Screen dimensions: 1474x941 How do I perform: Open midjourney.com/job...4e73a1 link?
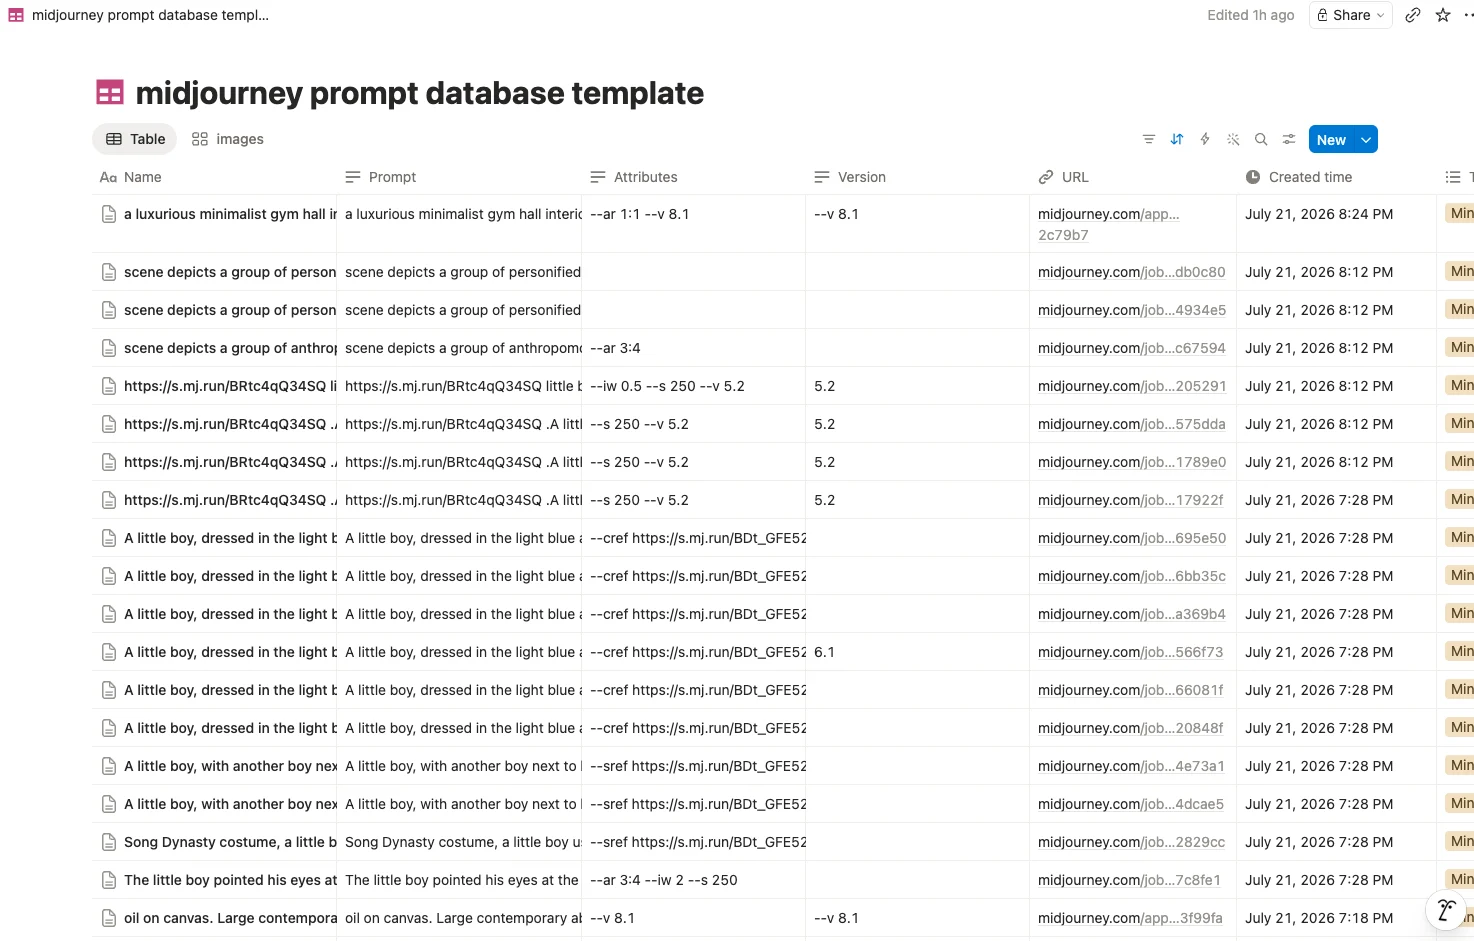[1131, 766]
